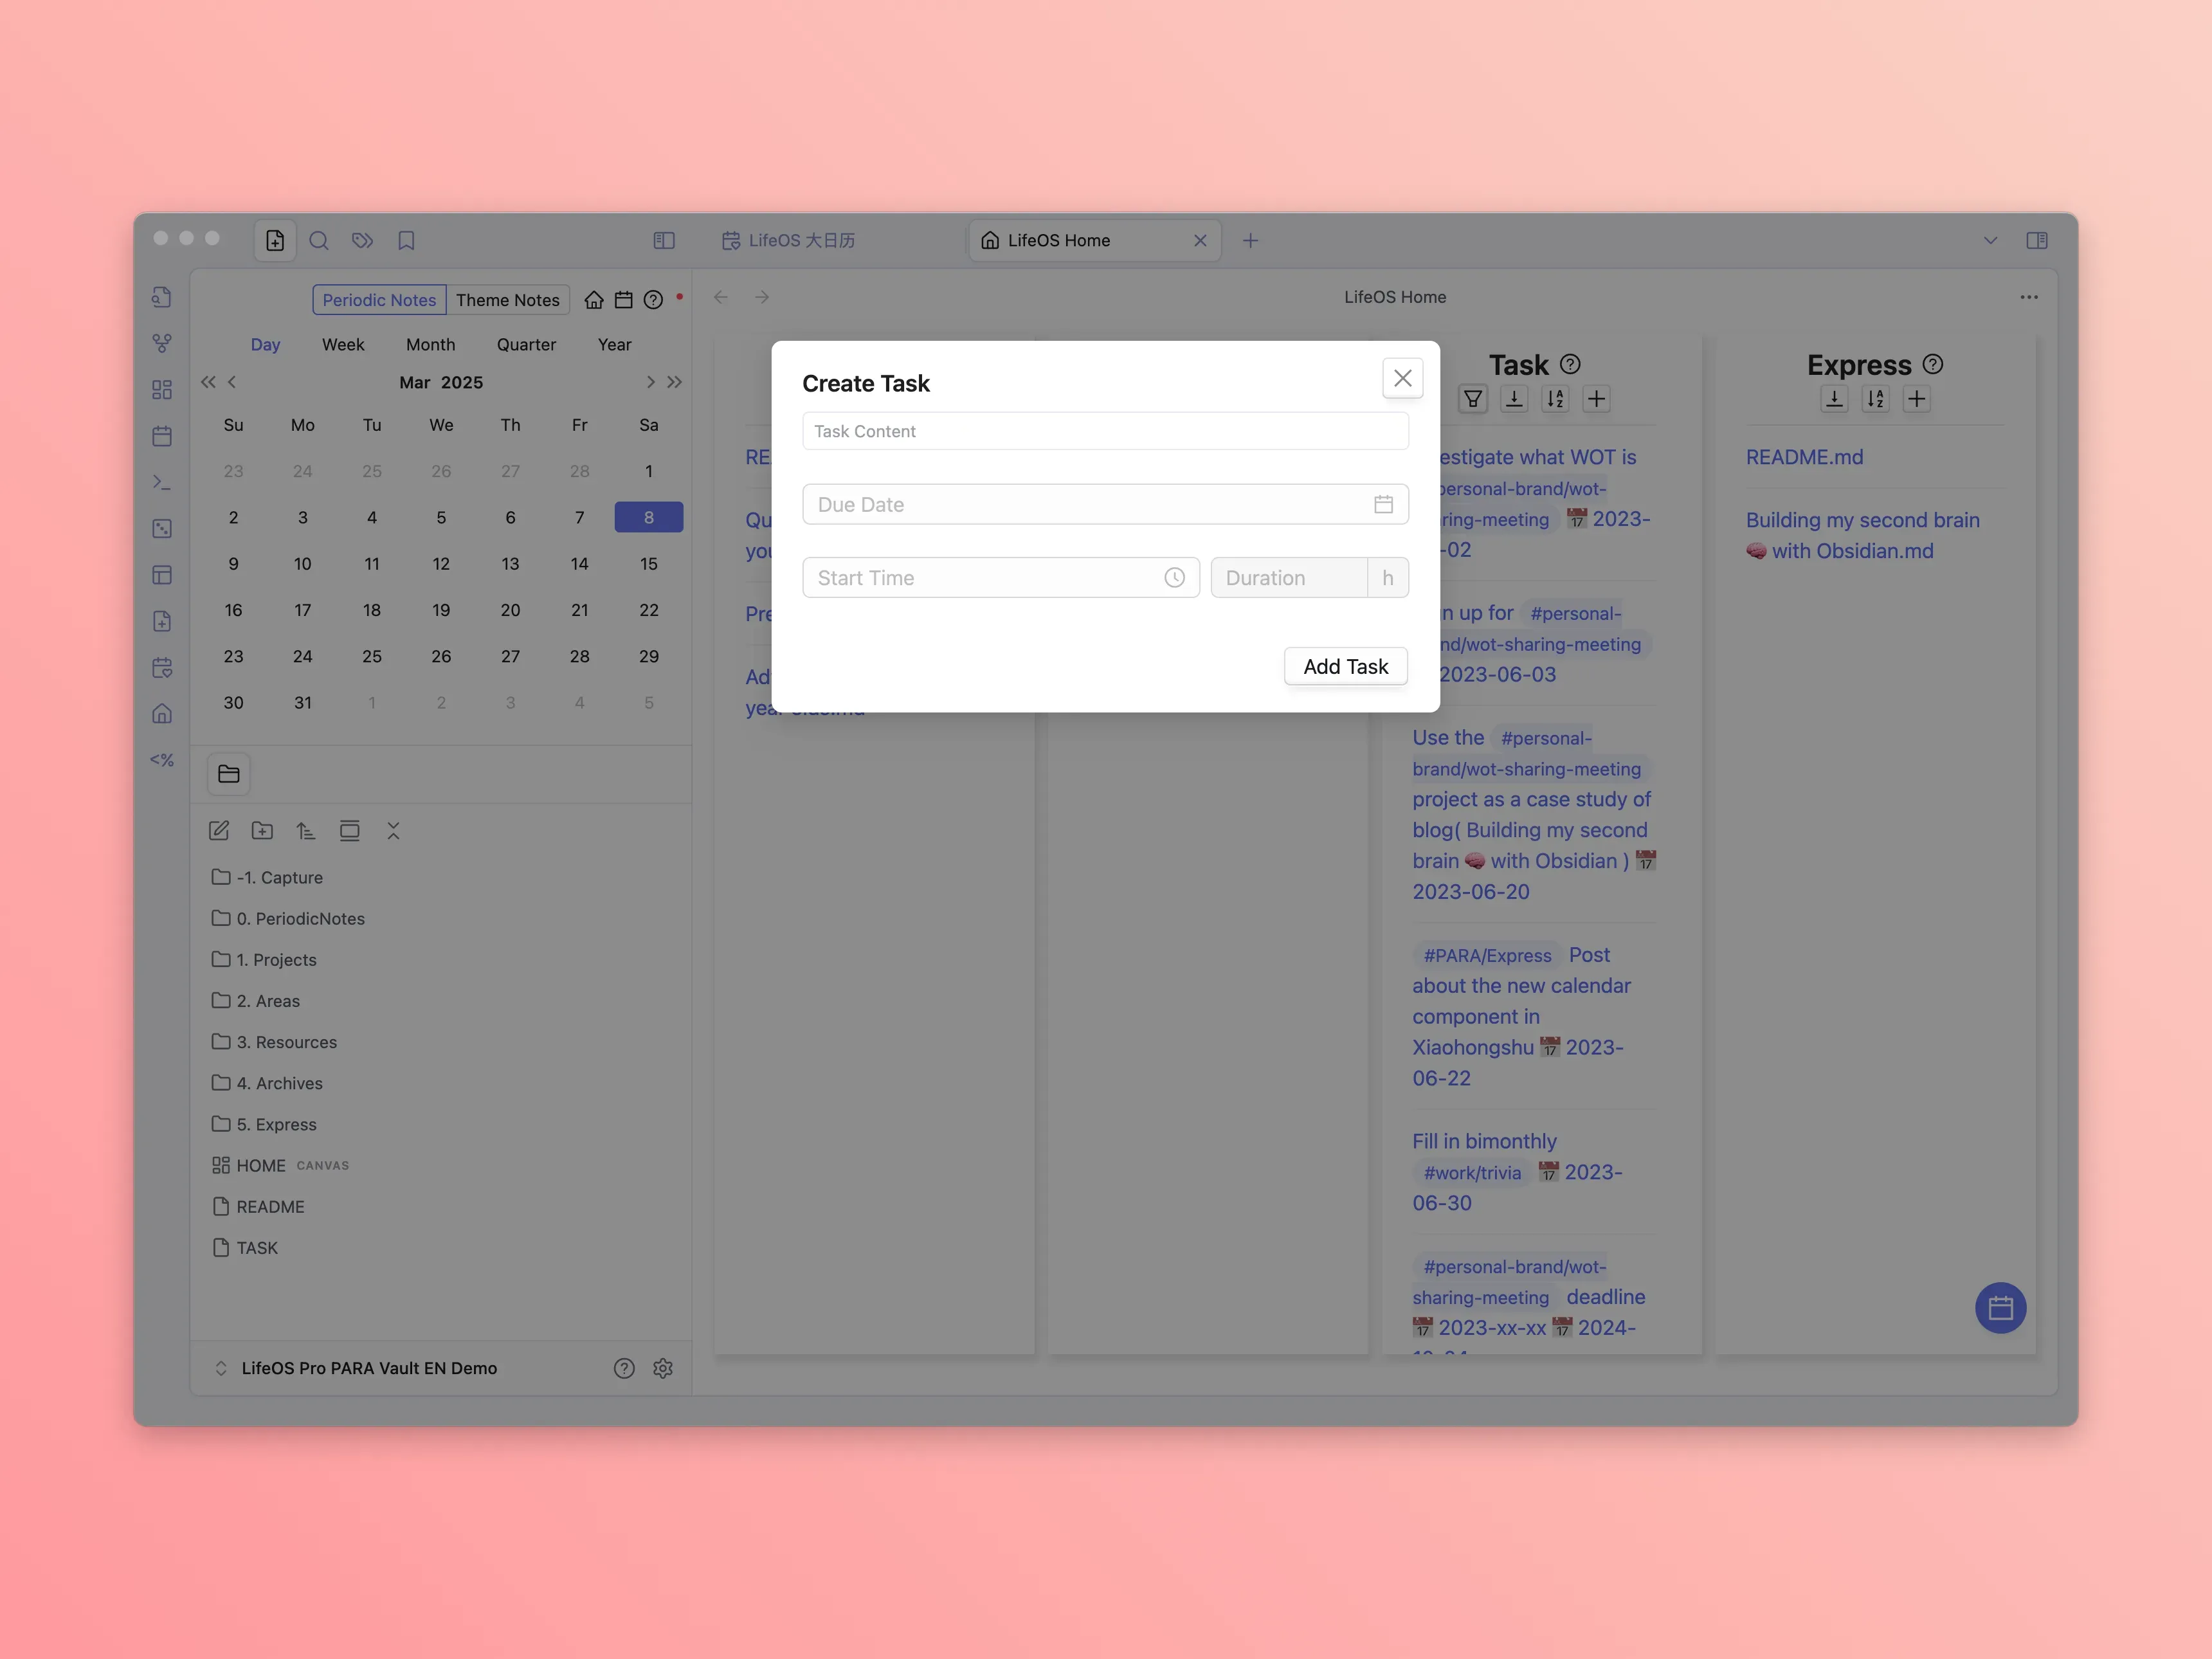Click the Start Time clock icon
The width and height of the screenshot is (2212, 1659).
click(x=1174, y=578)
